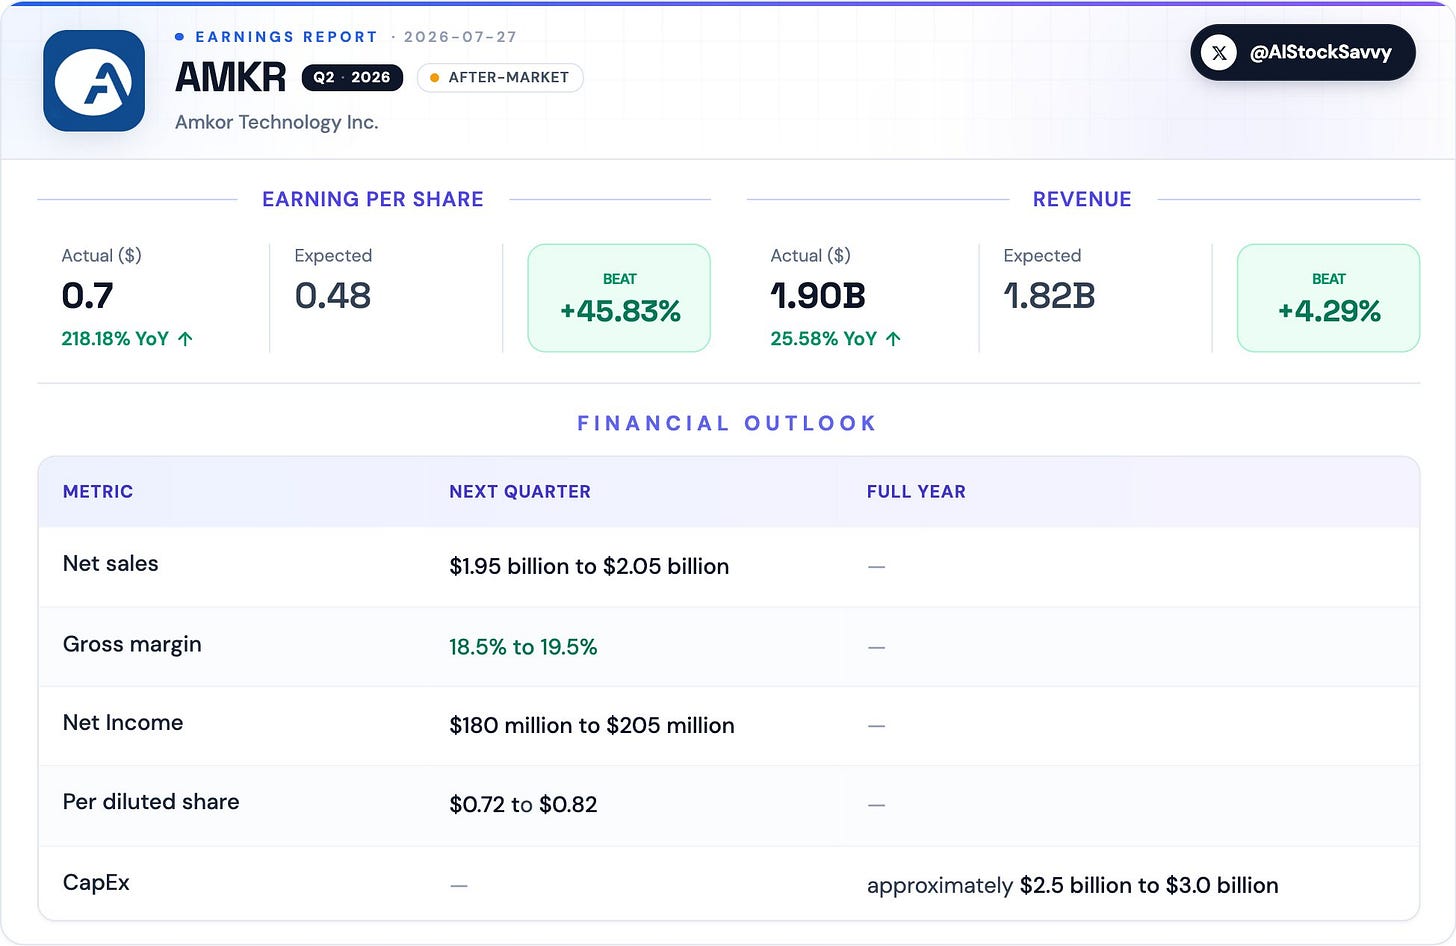Click the Actual ($) label under Earning Per Share
Image resolution: width=1456 pixels, height=946 pixels.
click(102, 256)
